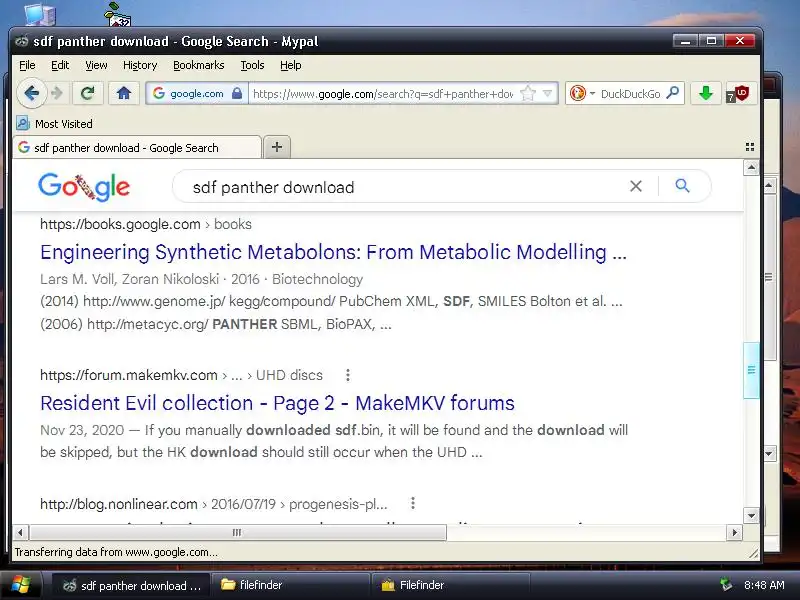Switch to Filefinder app taskbar item
The height and width of the screenshot is (600, 800).
(451, 585)
